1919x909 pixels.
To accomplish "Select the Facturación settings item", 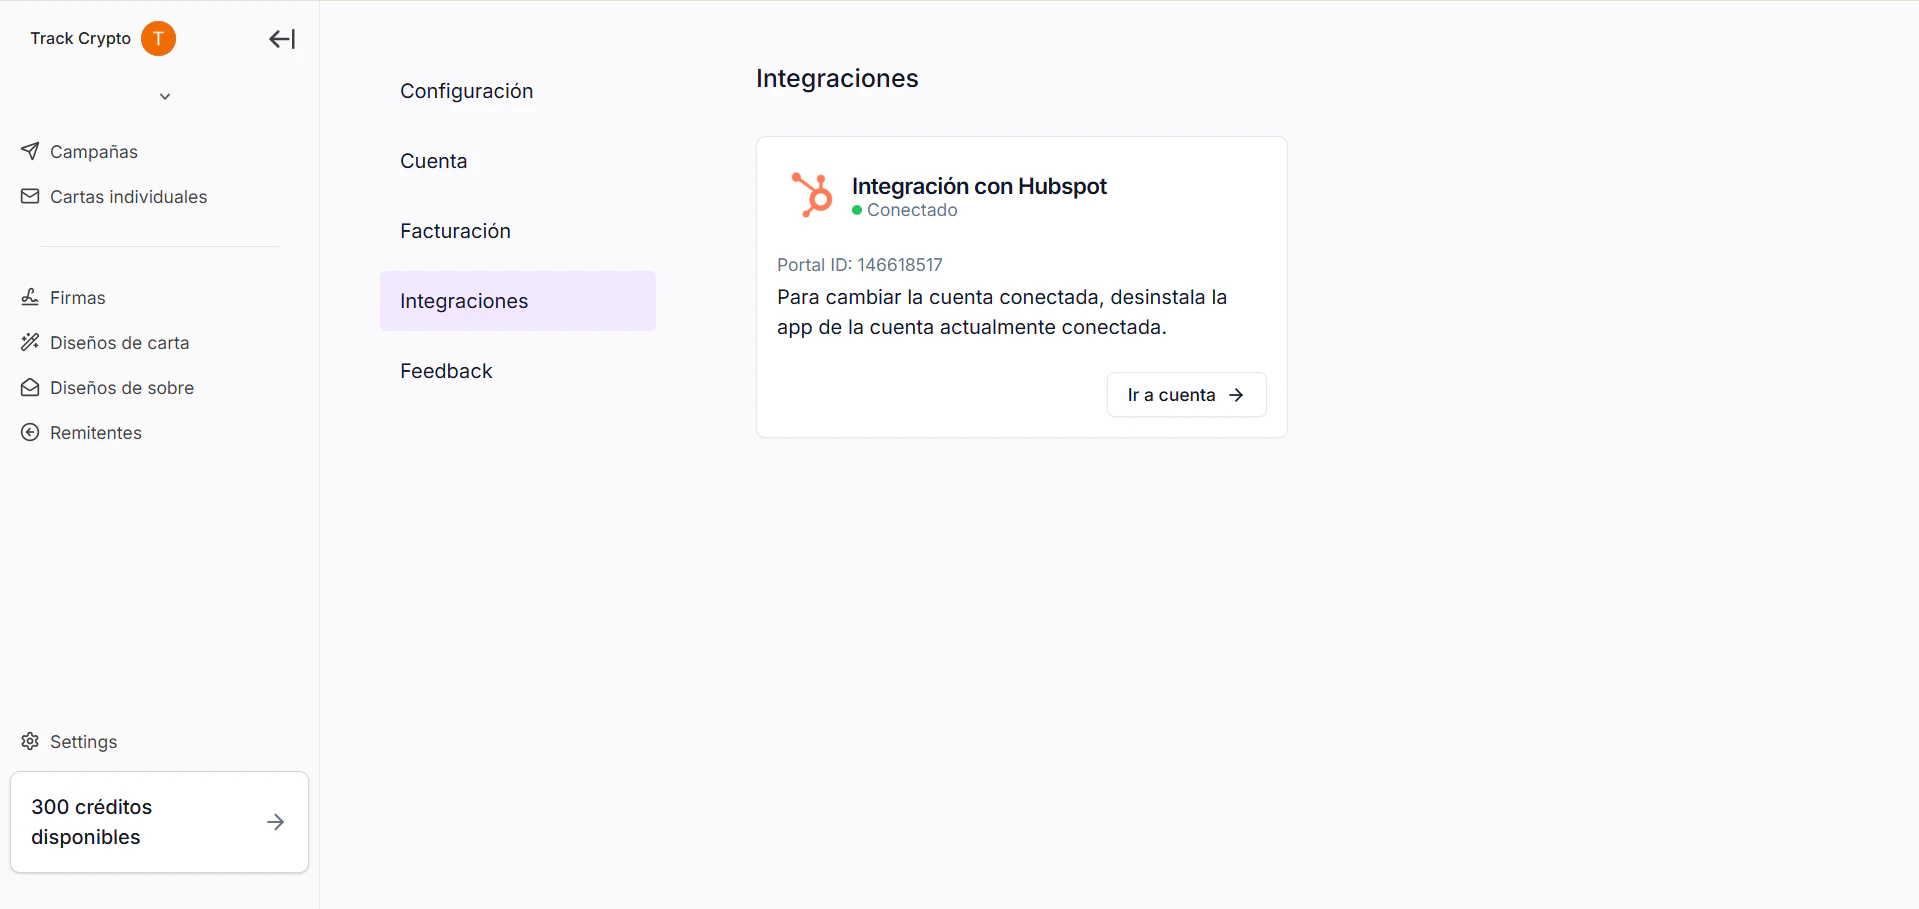I will [455, 230].
